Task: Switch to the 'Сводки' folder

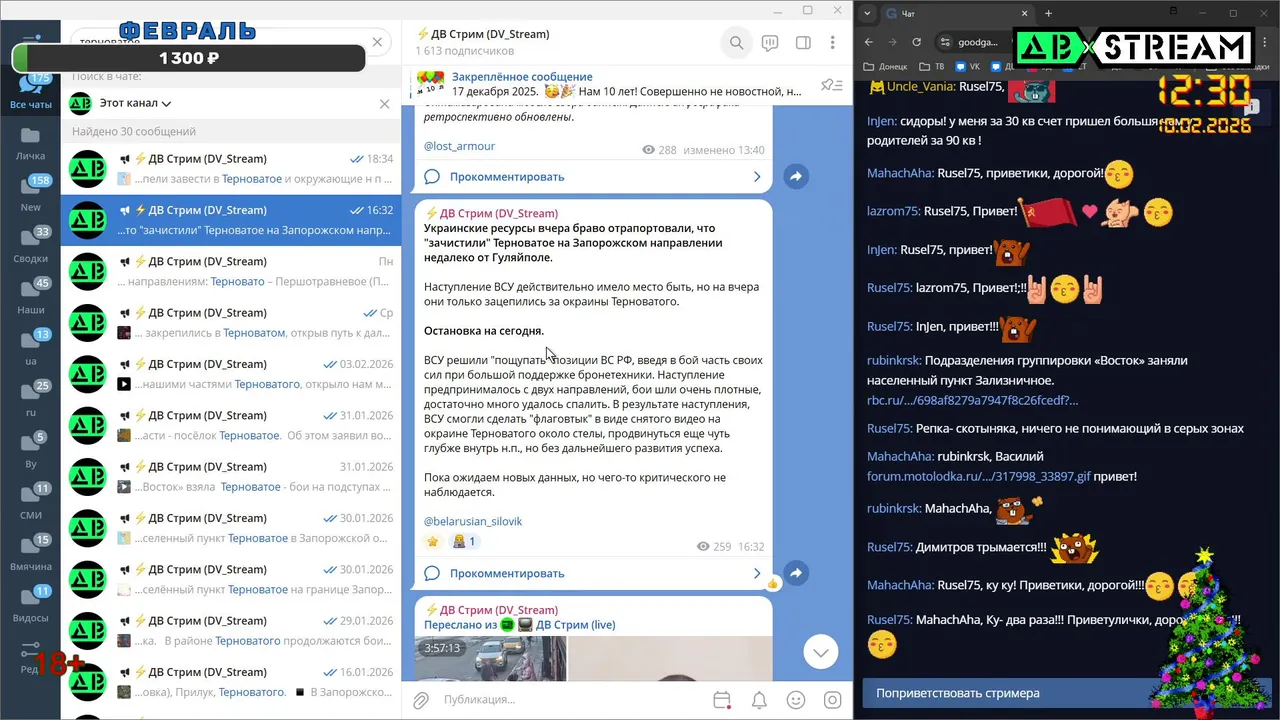Action: pyautogui.click(x=31, y=245)
